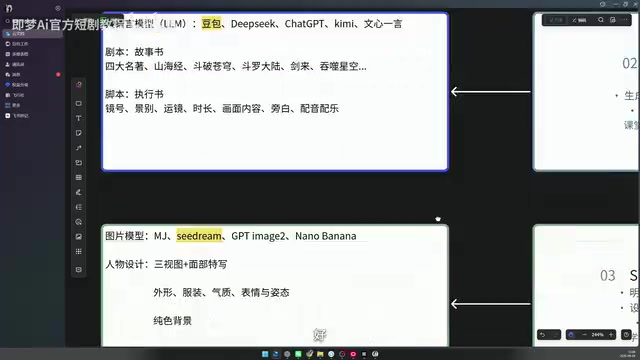Select the connector line tool
Image resolution: width=640 pixels, height=360 pixels.
[x=79, y=148]
